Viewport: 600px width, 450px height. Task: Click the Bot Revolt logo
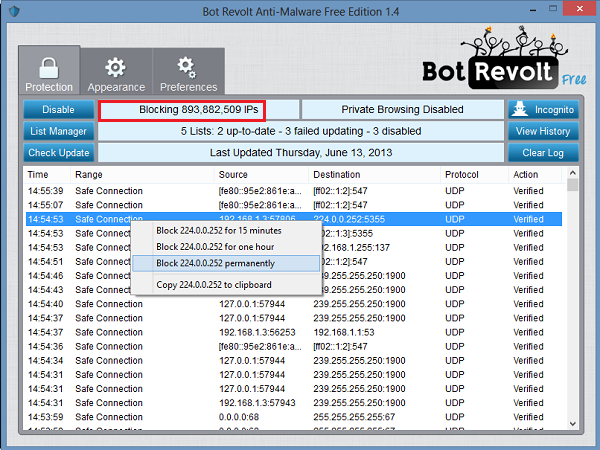pyautogui.click(x=504, y=58)
